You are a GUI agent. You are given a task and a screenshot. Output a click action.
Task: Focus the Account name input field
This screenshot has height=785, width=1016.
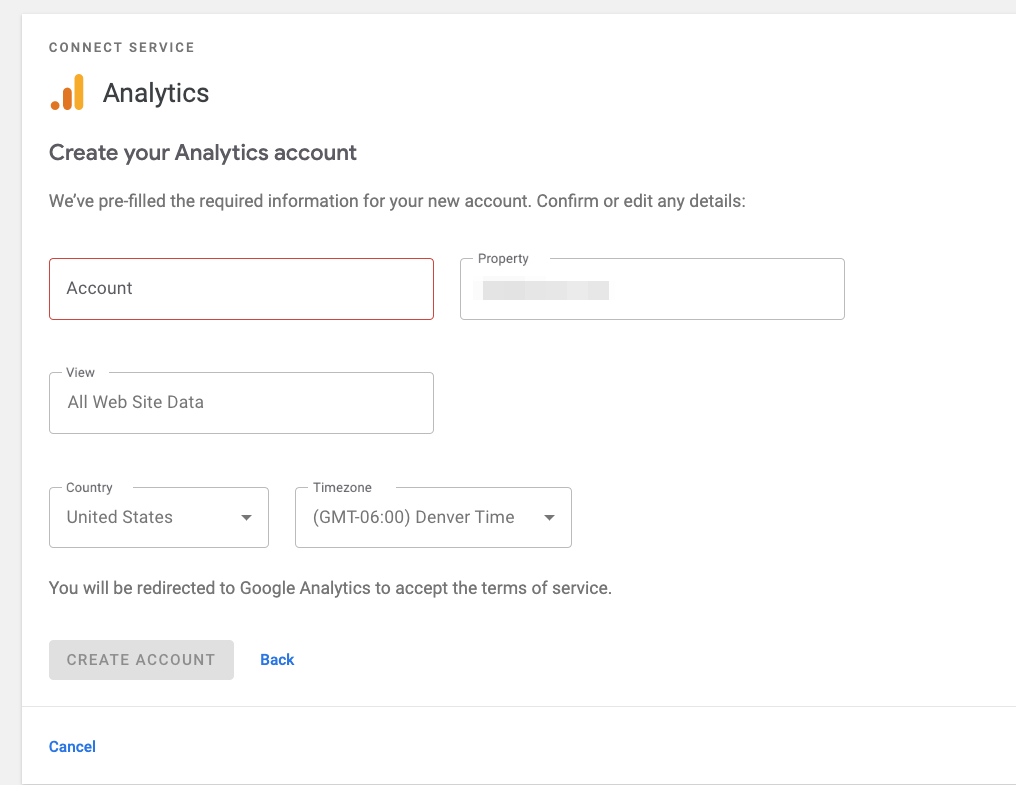click(x=241, y=289)
